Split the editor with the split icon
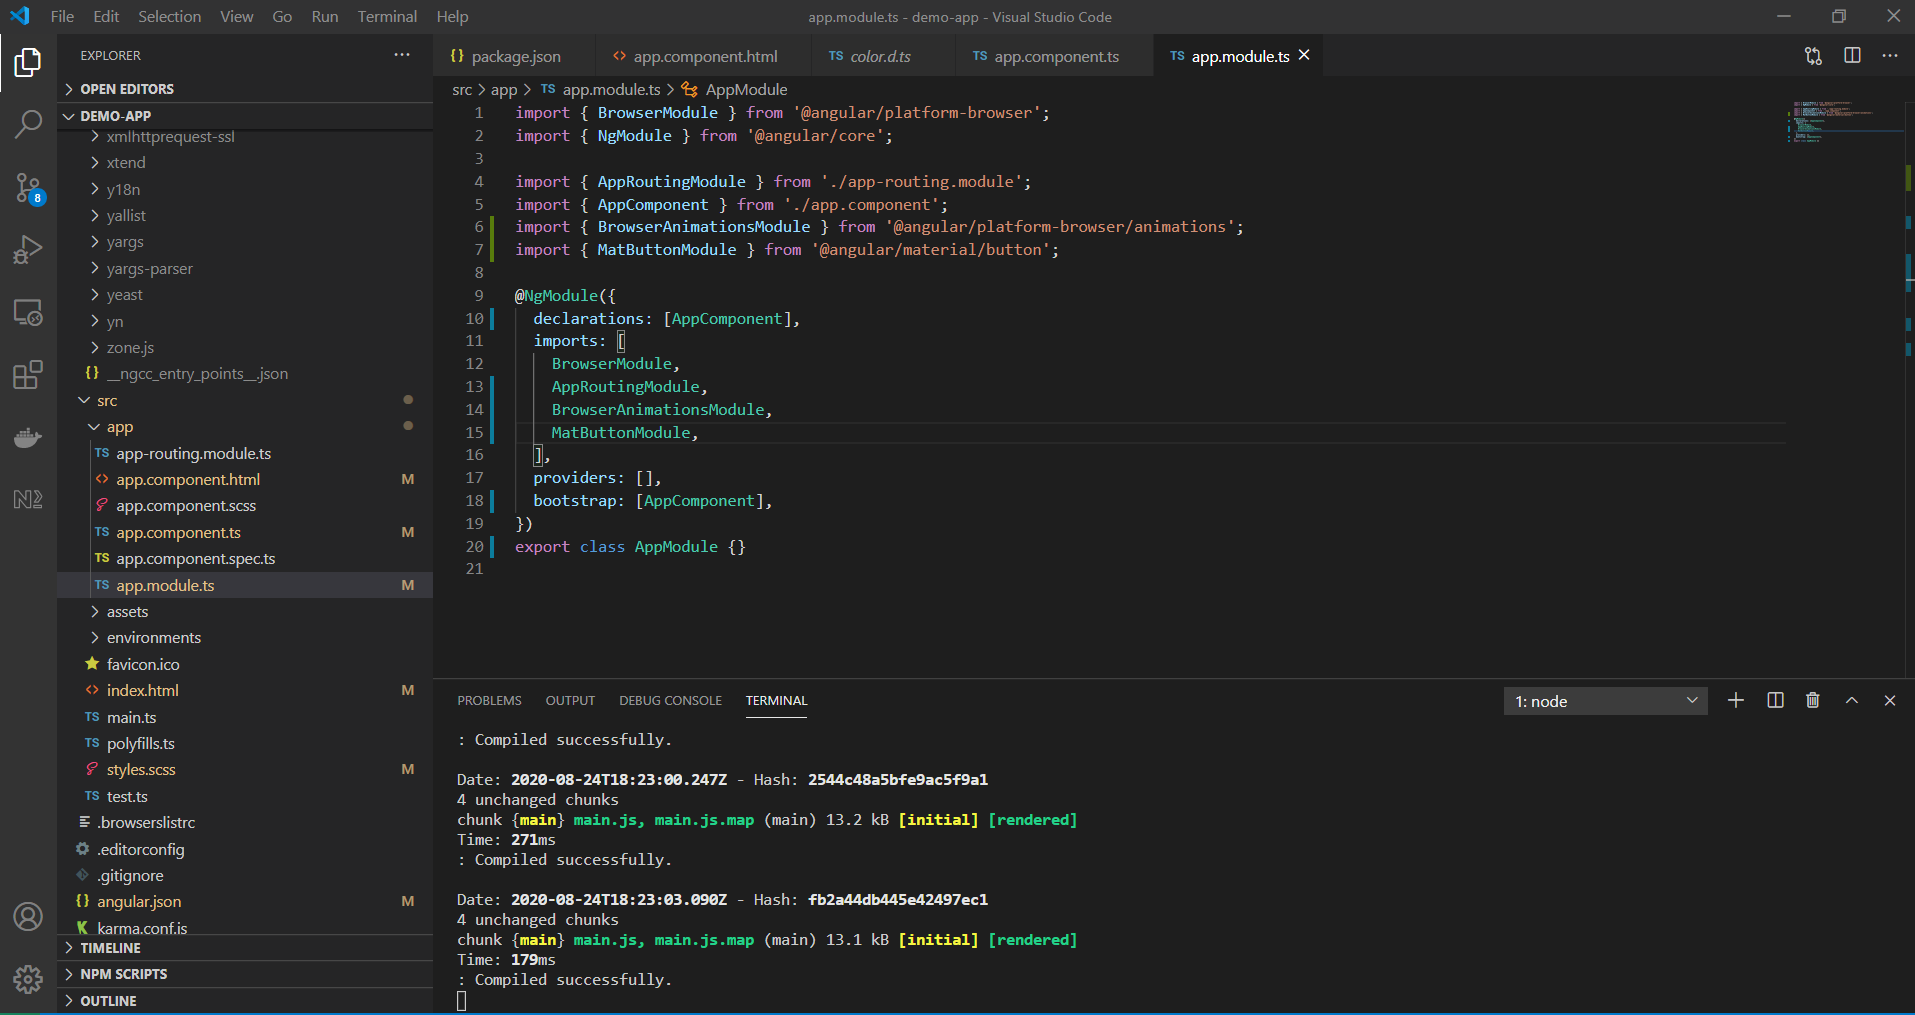 coord(1853,56)
